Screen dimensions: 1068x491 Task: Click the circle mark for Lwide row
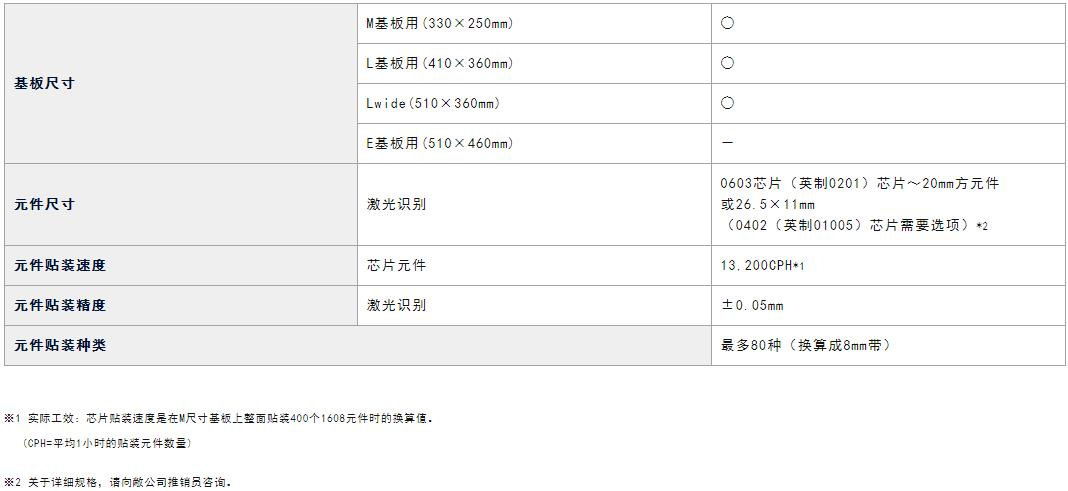pos(727,103)
